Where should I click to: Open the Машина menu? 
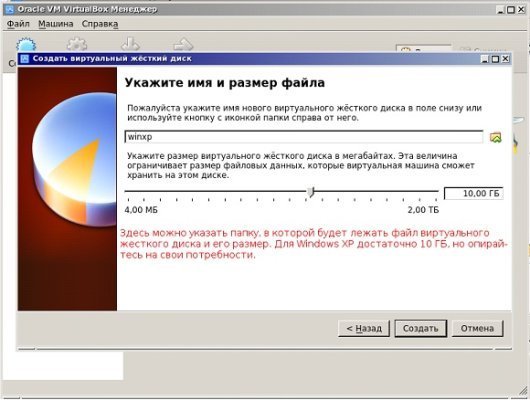point(56,24)
